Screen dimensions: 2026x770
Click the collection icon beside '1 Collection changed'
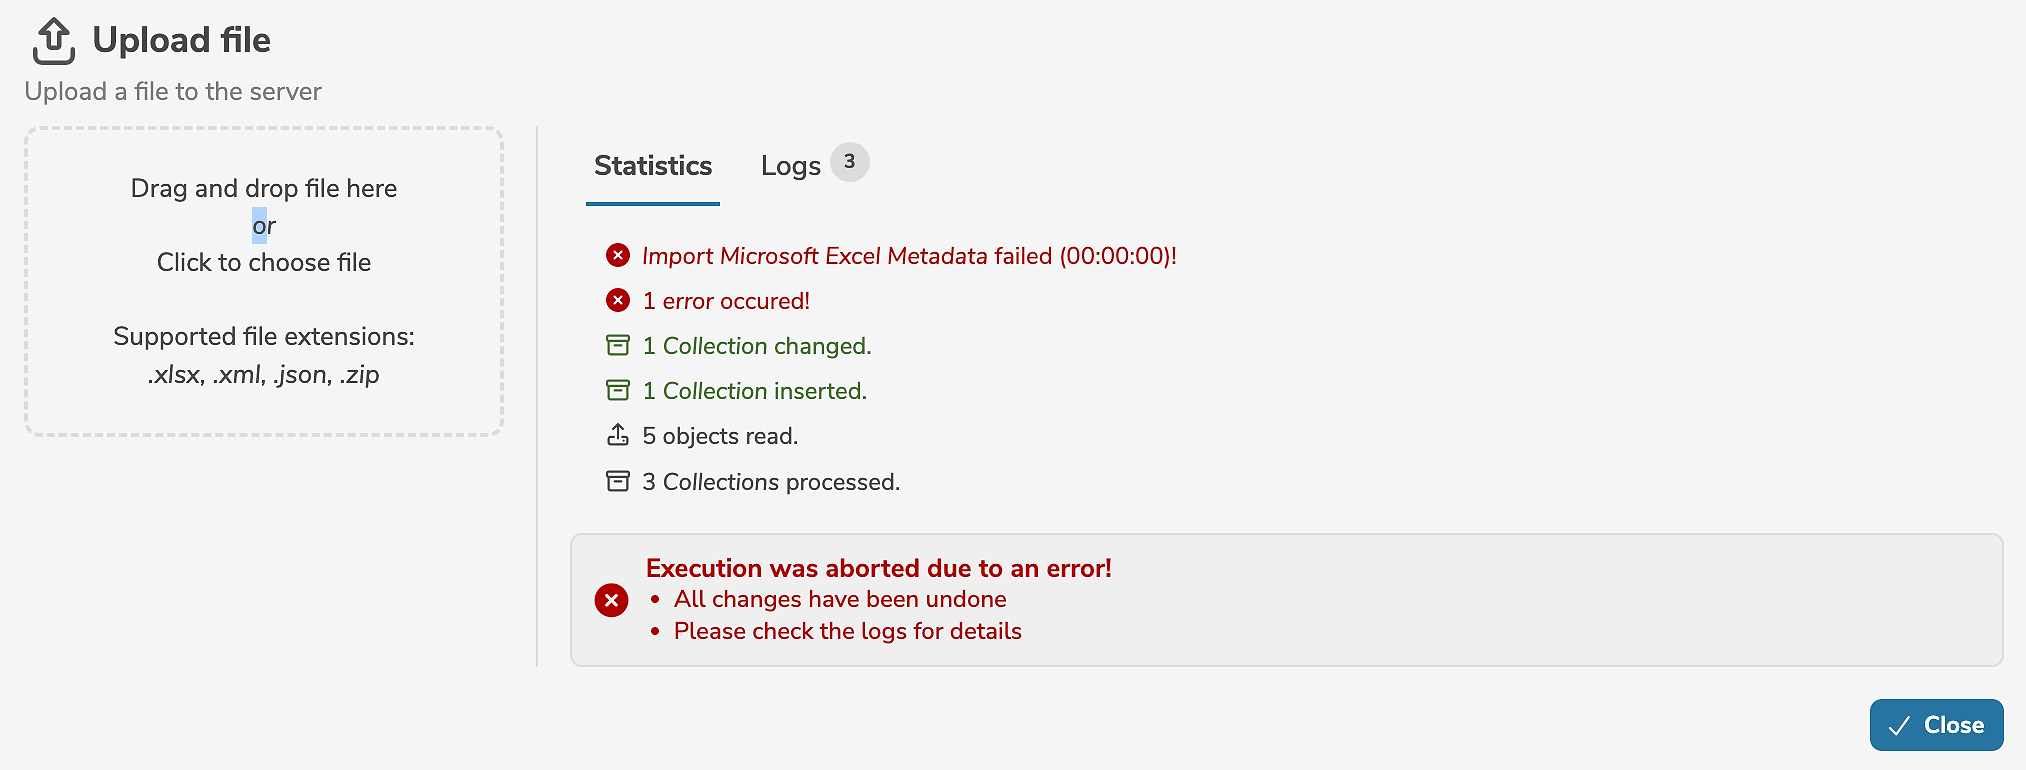click(617, 345)
